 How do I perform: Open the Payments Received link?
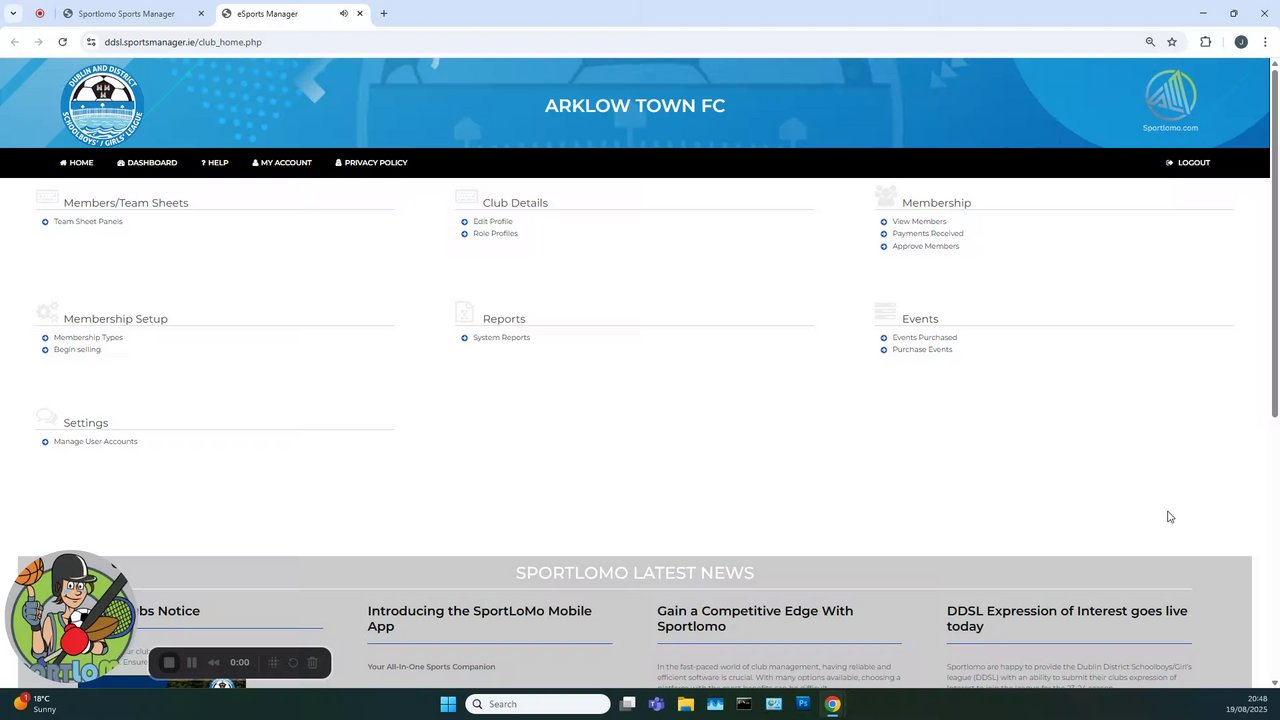928,234
